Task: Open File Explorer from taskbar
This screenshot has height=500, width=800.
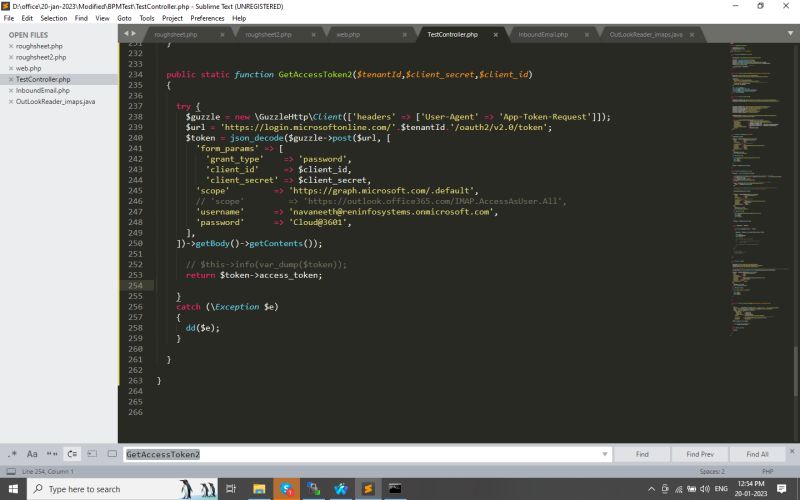Action: point(259,489)
